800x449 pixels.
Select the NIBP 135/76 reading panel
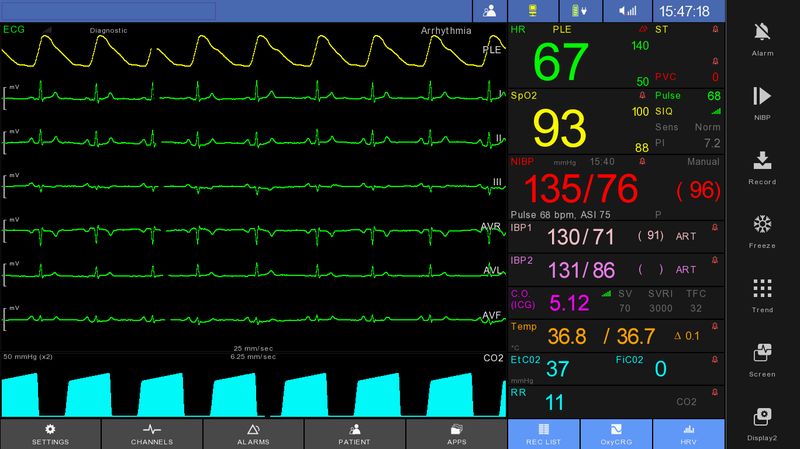click(616, 188)
